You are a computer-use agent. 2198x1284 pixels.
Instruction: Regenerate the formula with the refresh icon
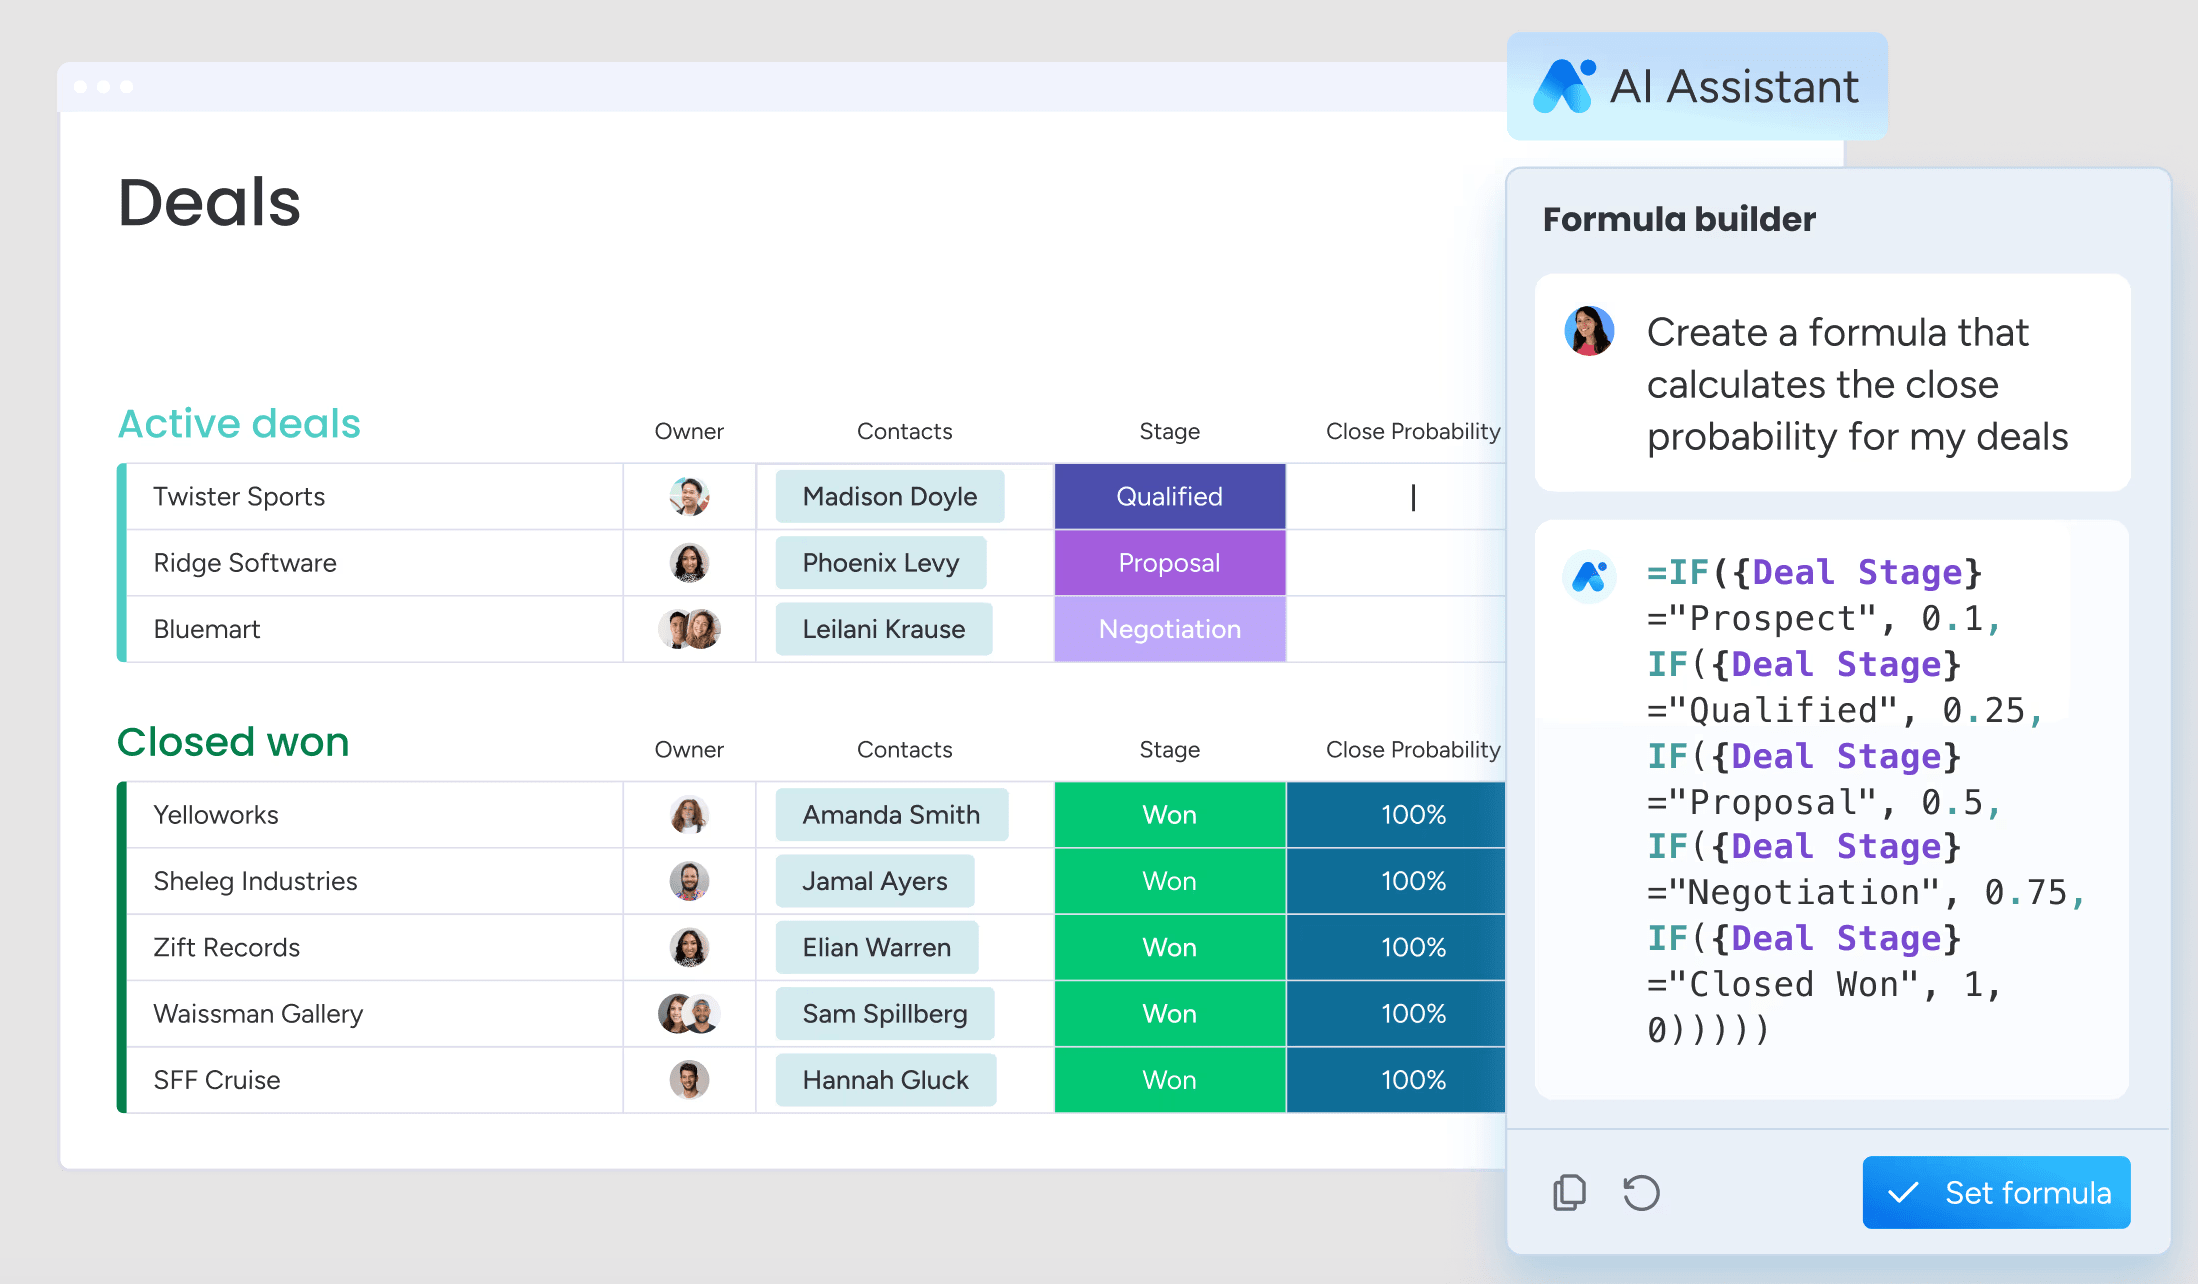(1641, 1192)
